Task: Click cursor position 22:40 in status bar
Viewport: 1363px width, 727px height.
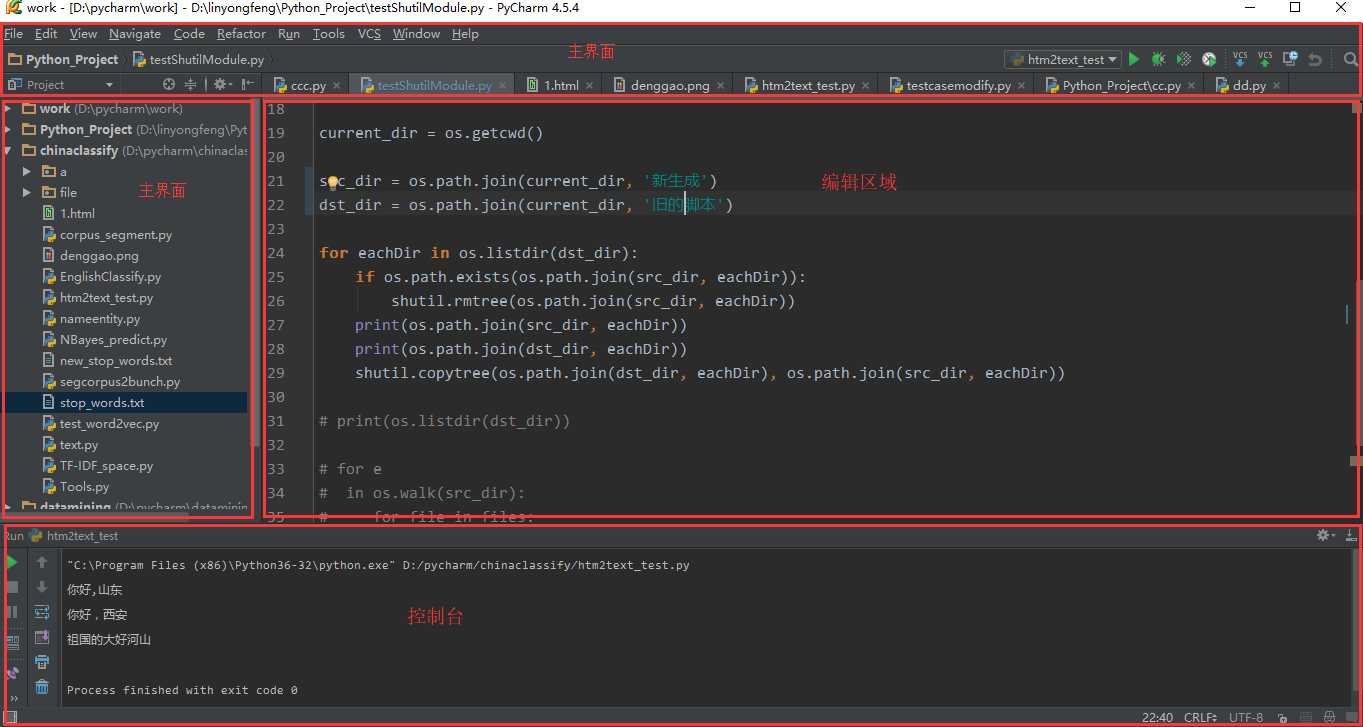Action: click(1157, 717)
